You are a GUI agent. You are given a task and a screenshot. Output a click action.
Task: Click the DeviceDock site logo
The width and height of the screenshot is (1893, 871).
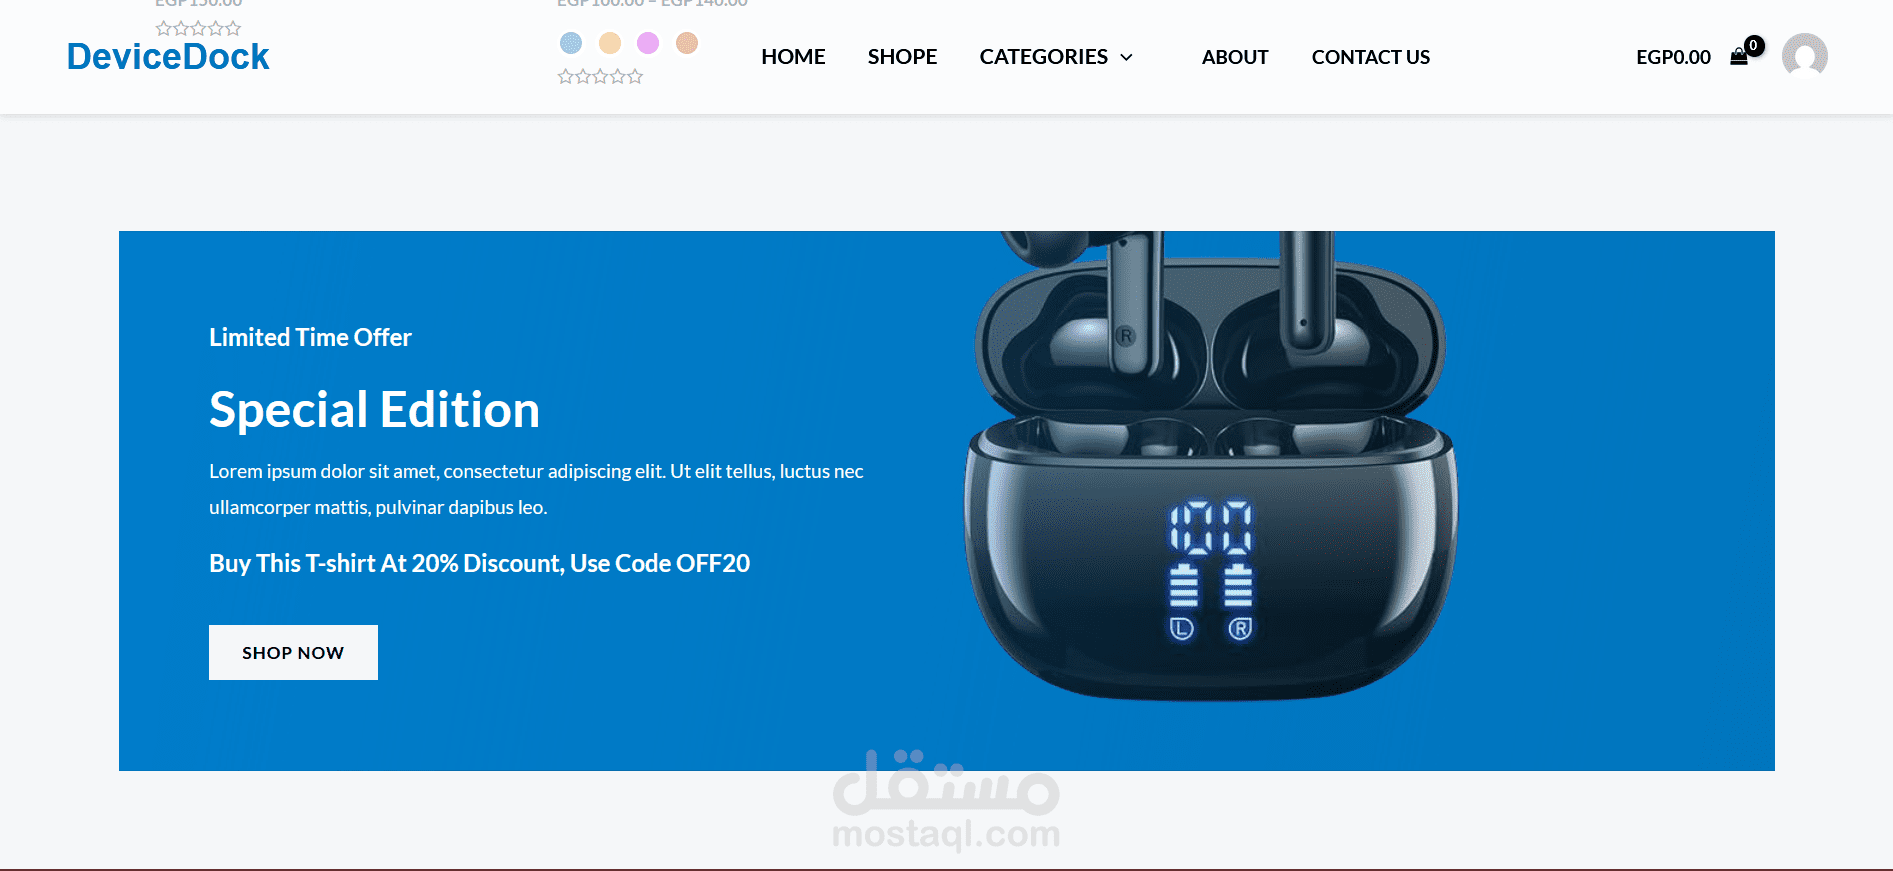[x=168, y=57]
